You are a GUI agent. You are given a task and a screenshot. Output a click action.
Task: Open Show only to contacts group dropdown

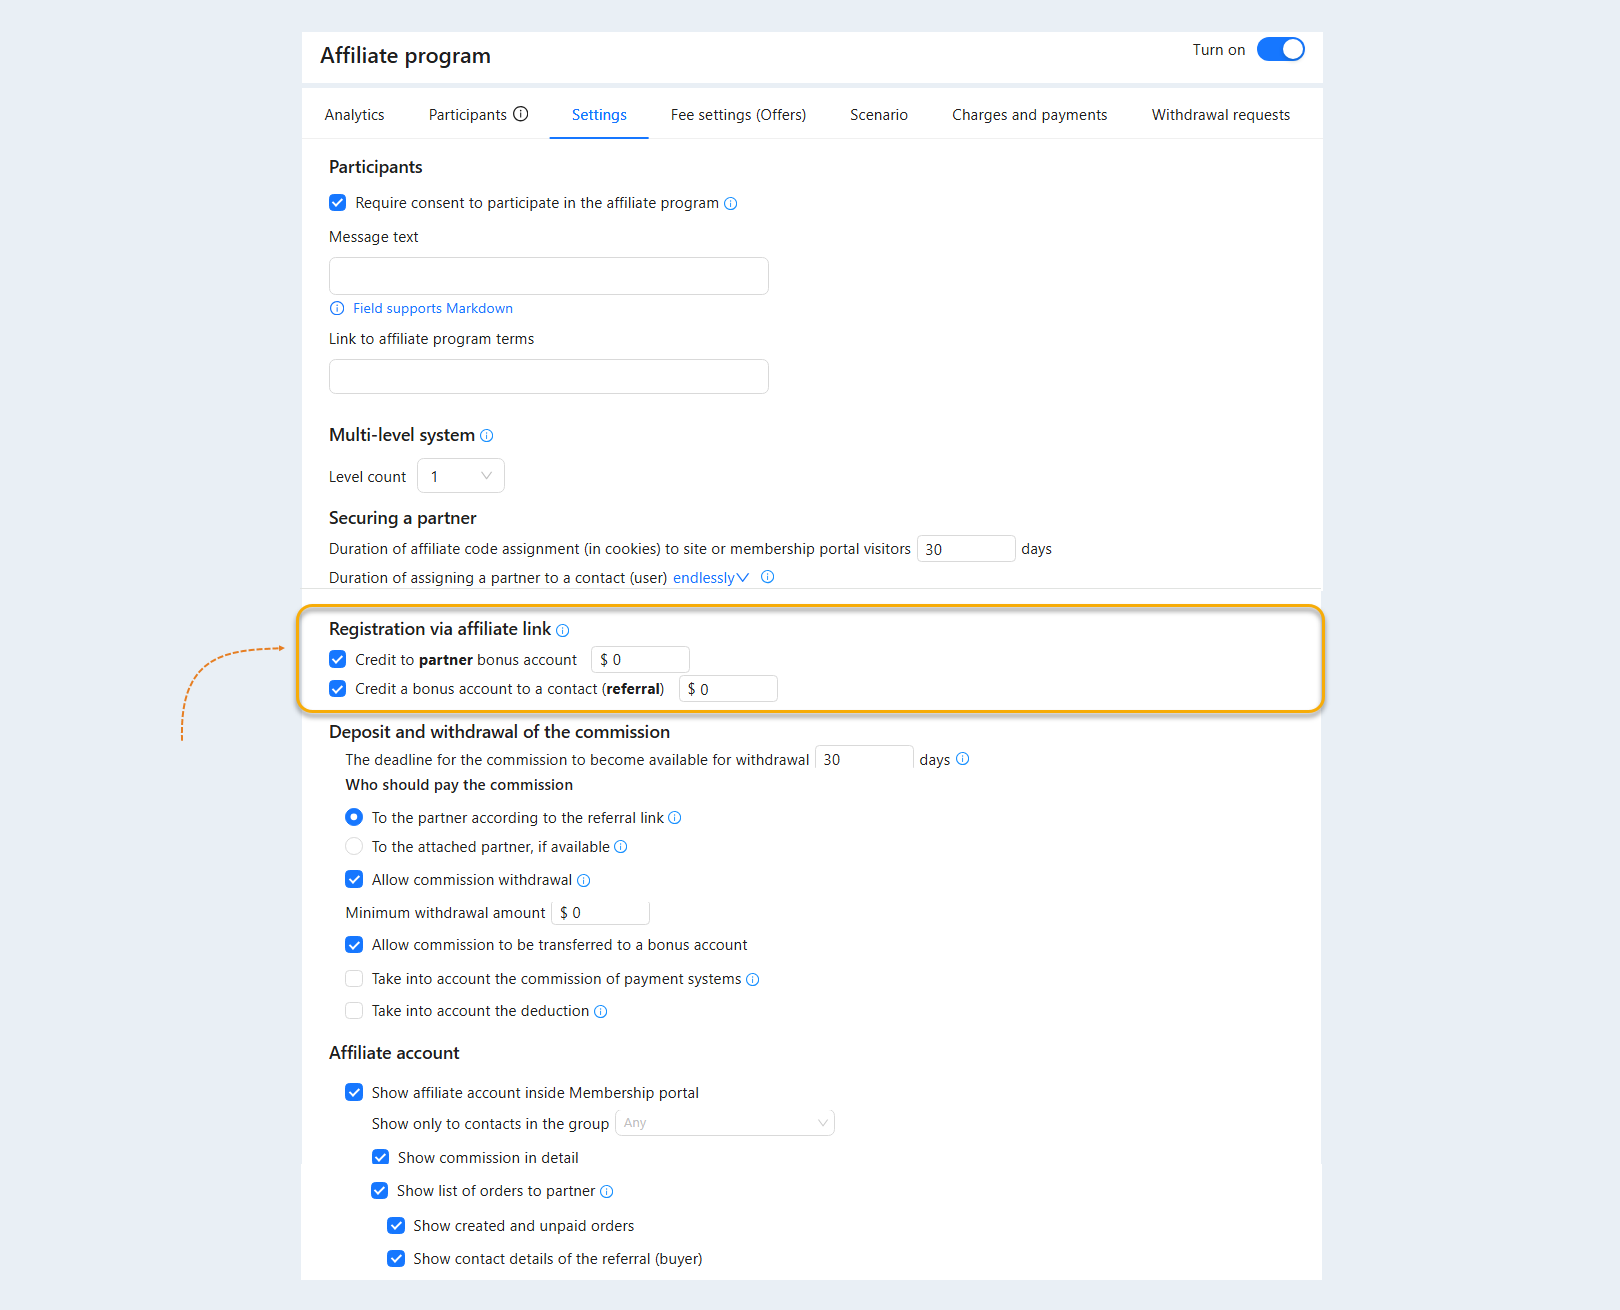(x=725, y=1123)
